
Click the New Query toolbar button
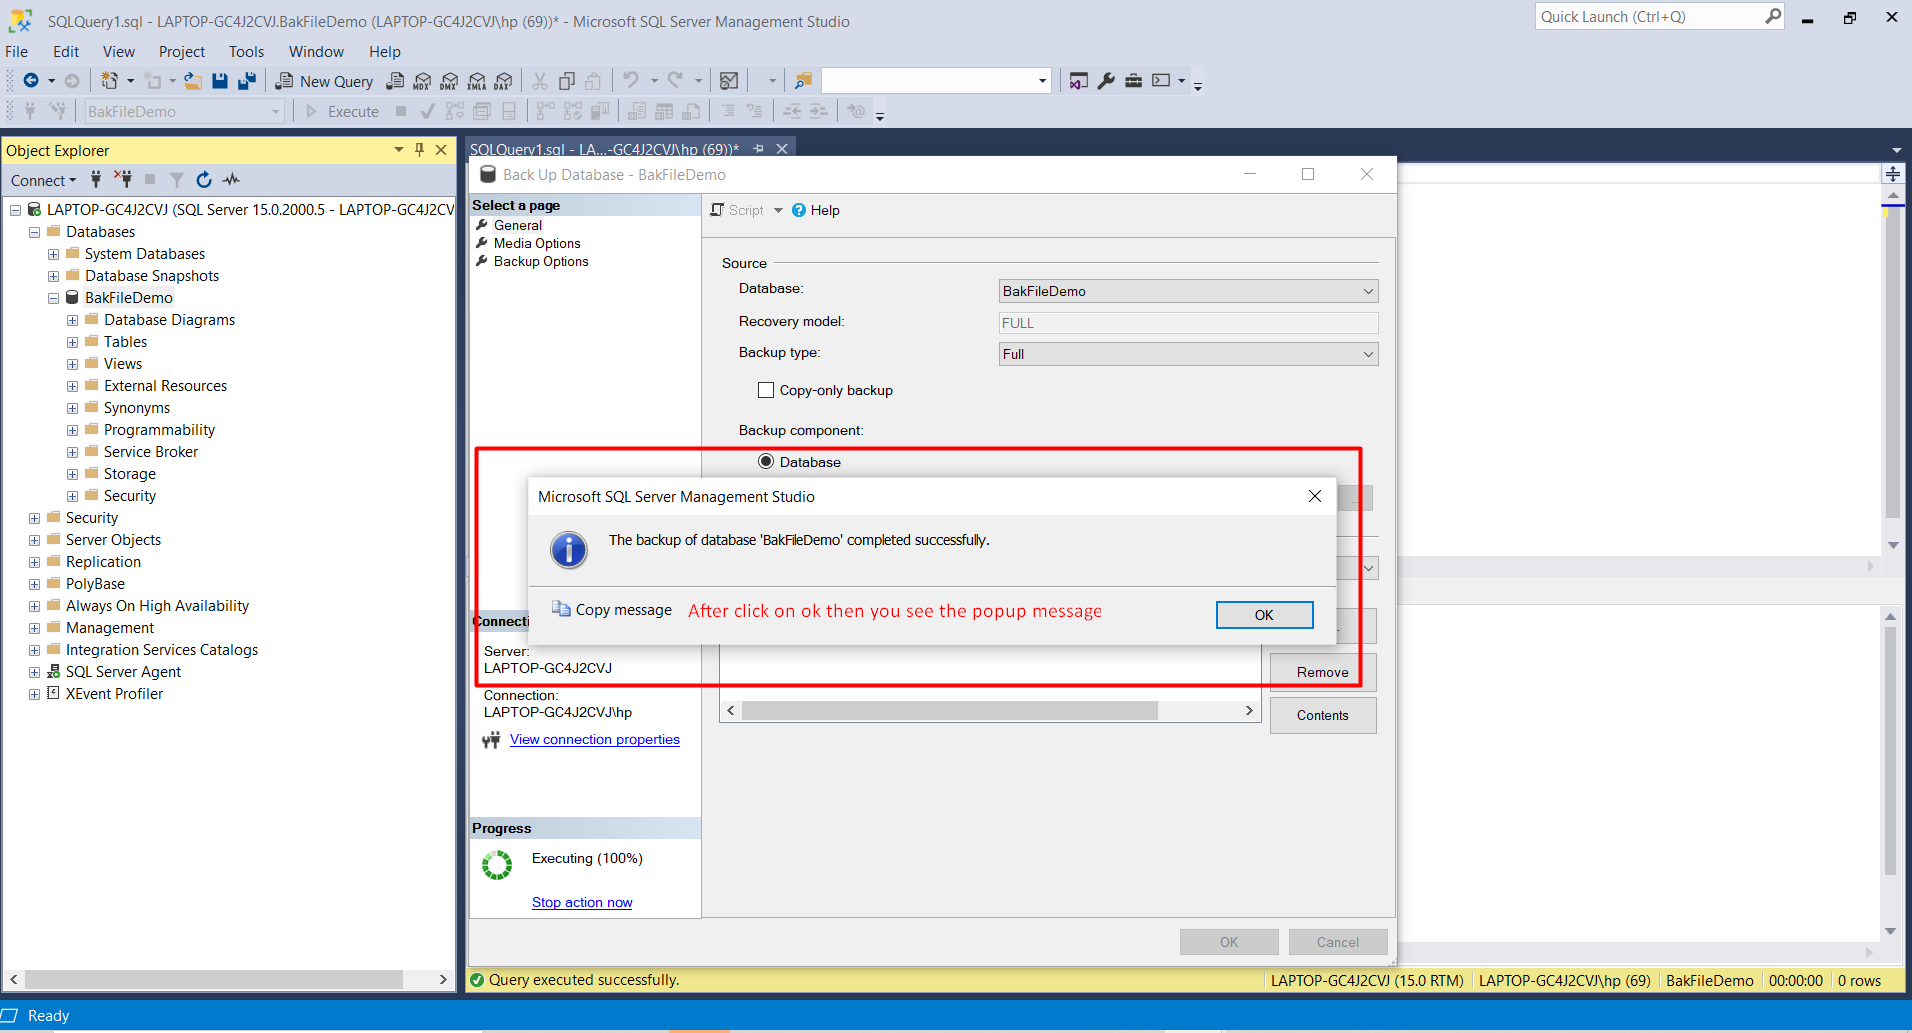coord(325,81)
